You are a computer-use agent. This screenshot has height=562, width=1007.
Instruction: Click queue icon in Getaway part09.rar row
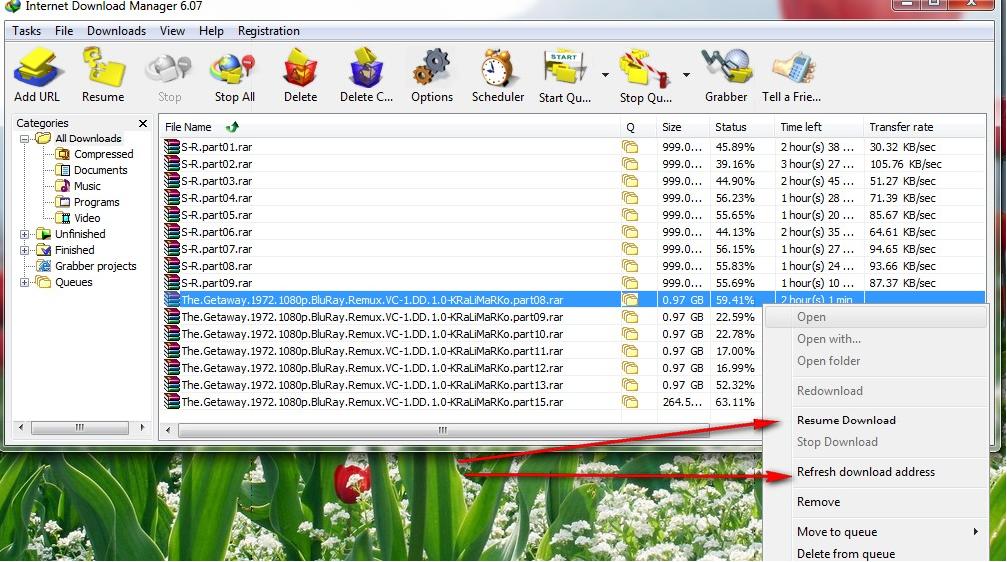click(x=630, y=317)
